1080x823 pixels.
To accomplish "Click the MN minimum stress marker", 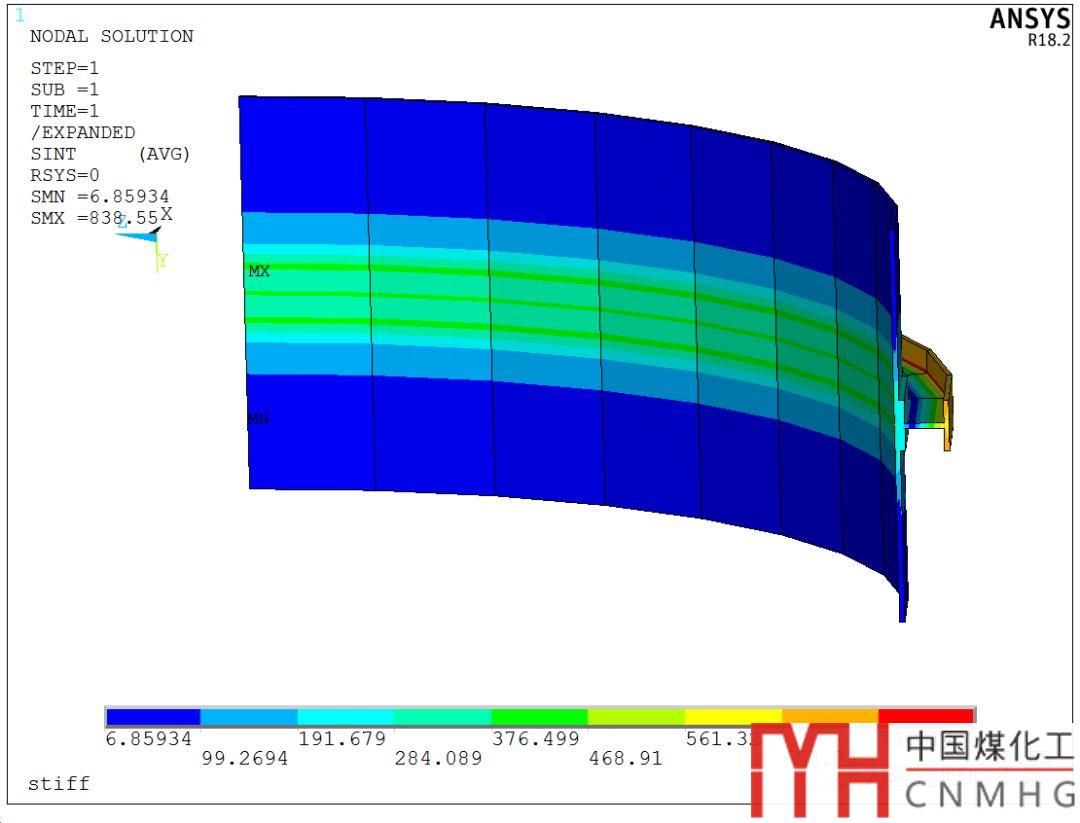I will click(x=258, y=419).
